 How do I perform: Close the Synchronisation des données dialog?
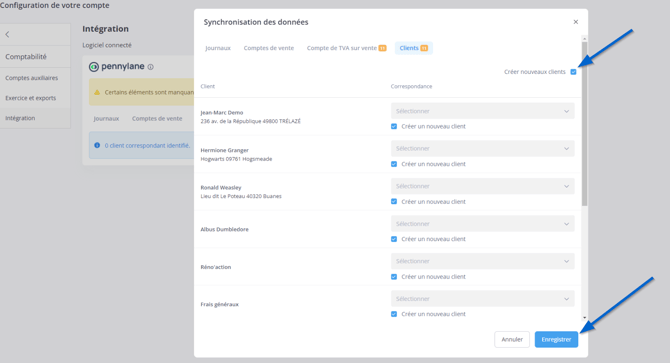[576, 22]
